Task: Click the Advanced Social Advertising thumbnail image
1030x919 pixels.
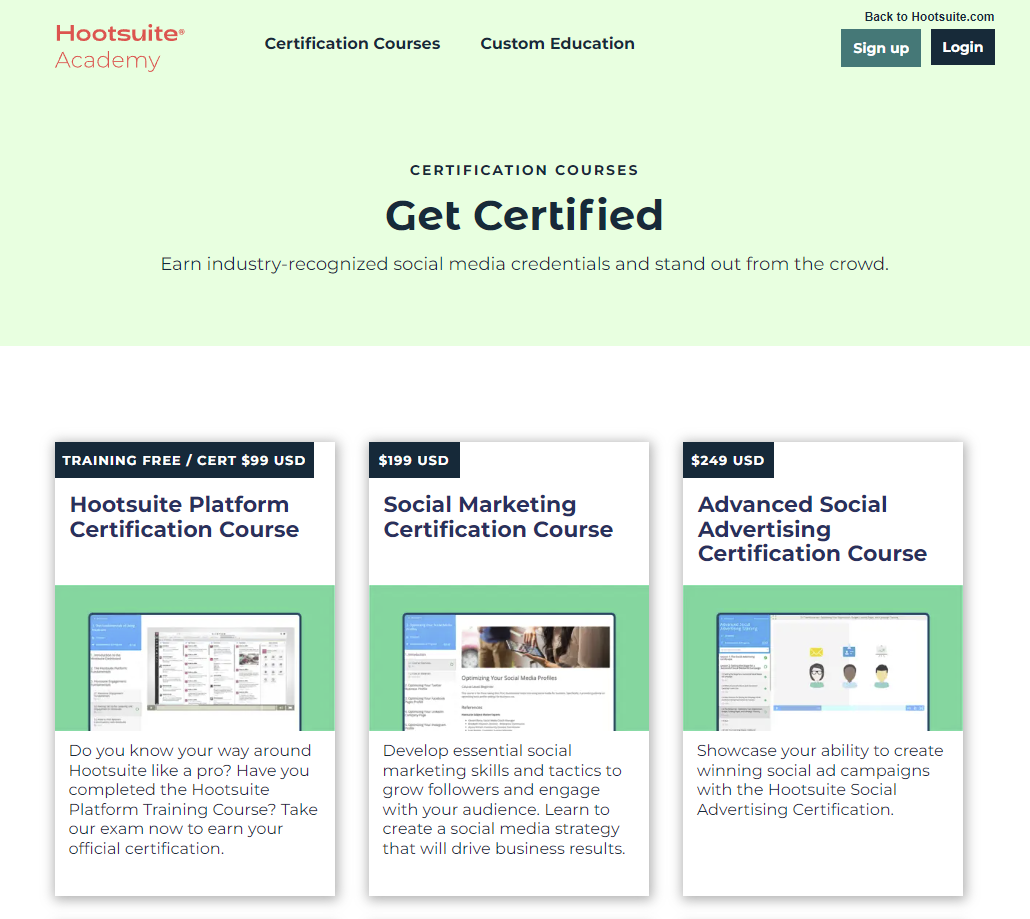Action: point(822,658)
